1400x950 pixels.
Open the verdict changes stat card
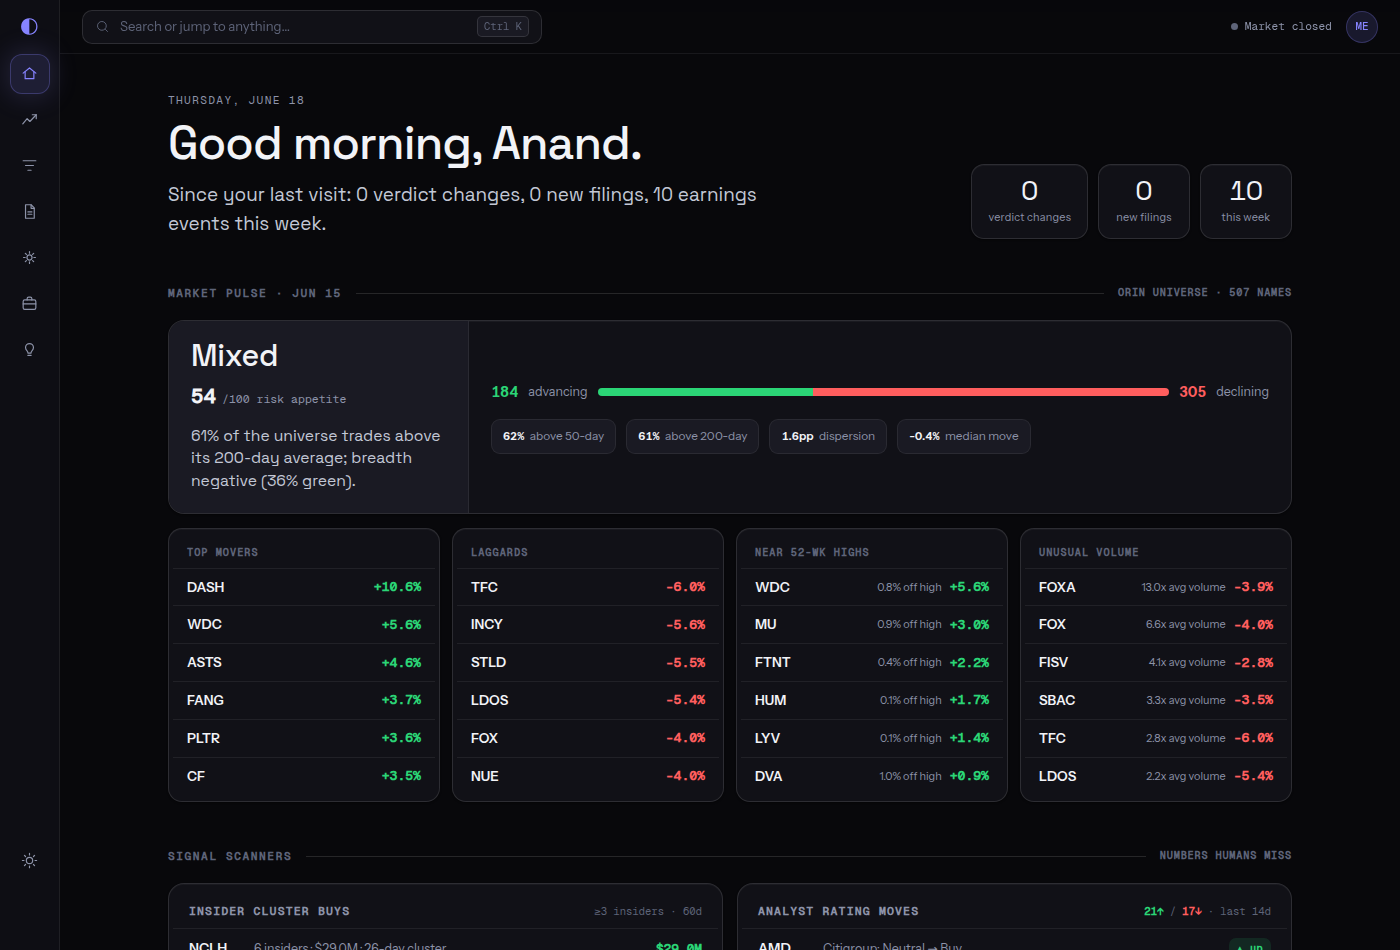[x=1029, y=202]
